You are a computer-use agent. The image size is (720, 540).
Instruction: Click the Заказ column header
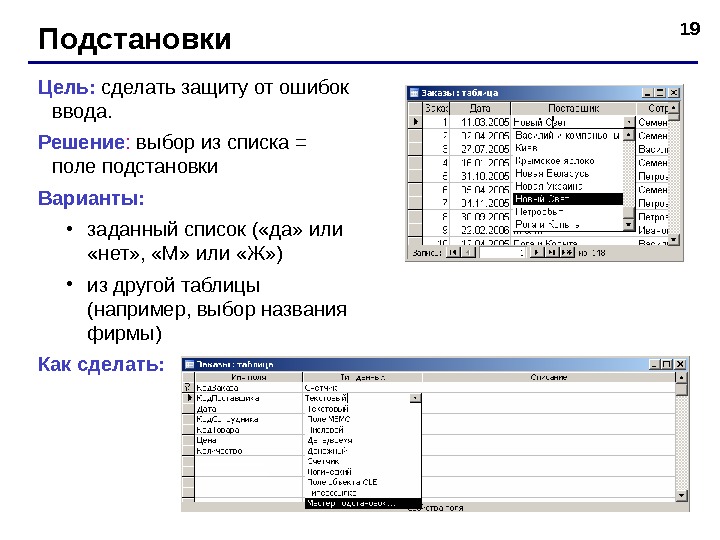(436, 108)
